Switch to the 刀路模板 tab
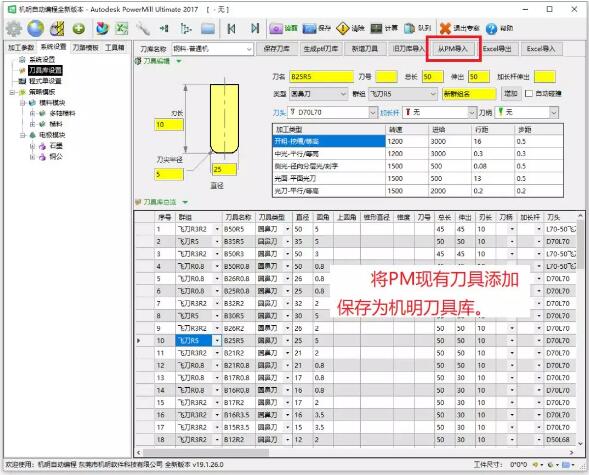This screenshot has width=589, height=475. coord(85,48)
